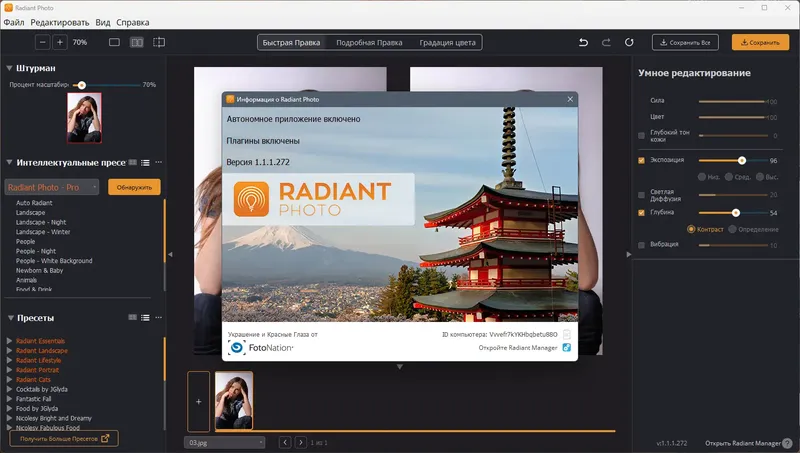Click the Сохранить Все button

(685, 42)
